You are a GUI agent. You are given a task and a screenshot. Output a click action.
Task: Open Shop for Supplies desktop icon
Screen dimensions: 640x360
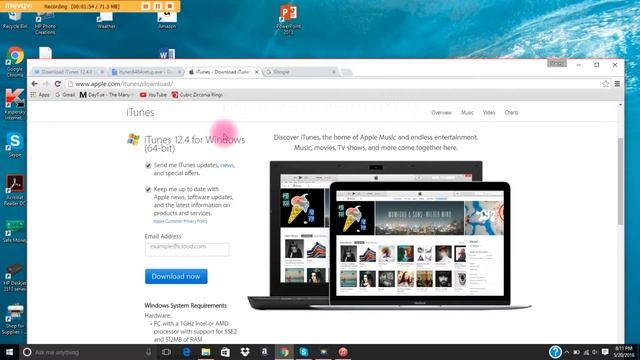(15, 319)
